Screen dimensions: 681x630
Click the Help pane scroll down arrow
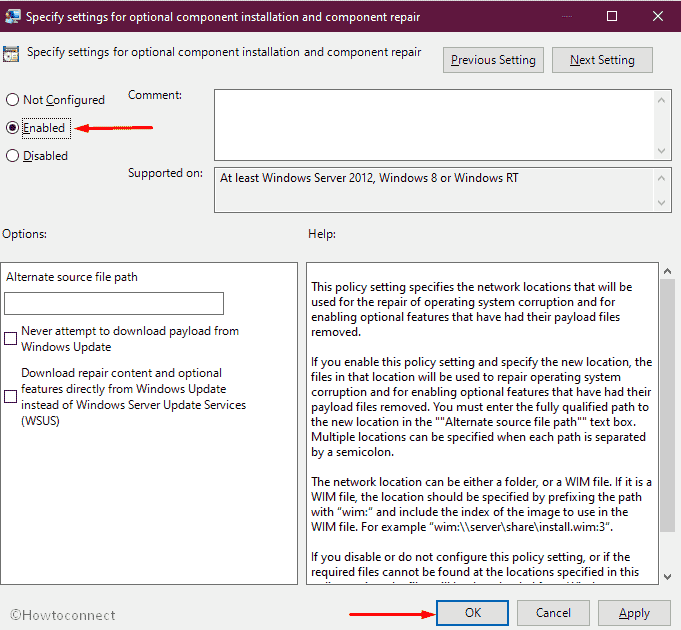point(668,577)
